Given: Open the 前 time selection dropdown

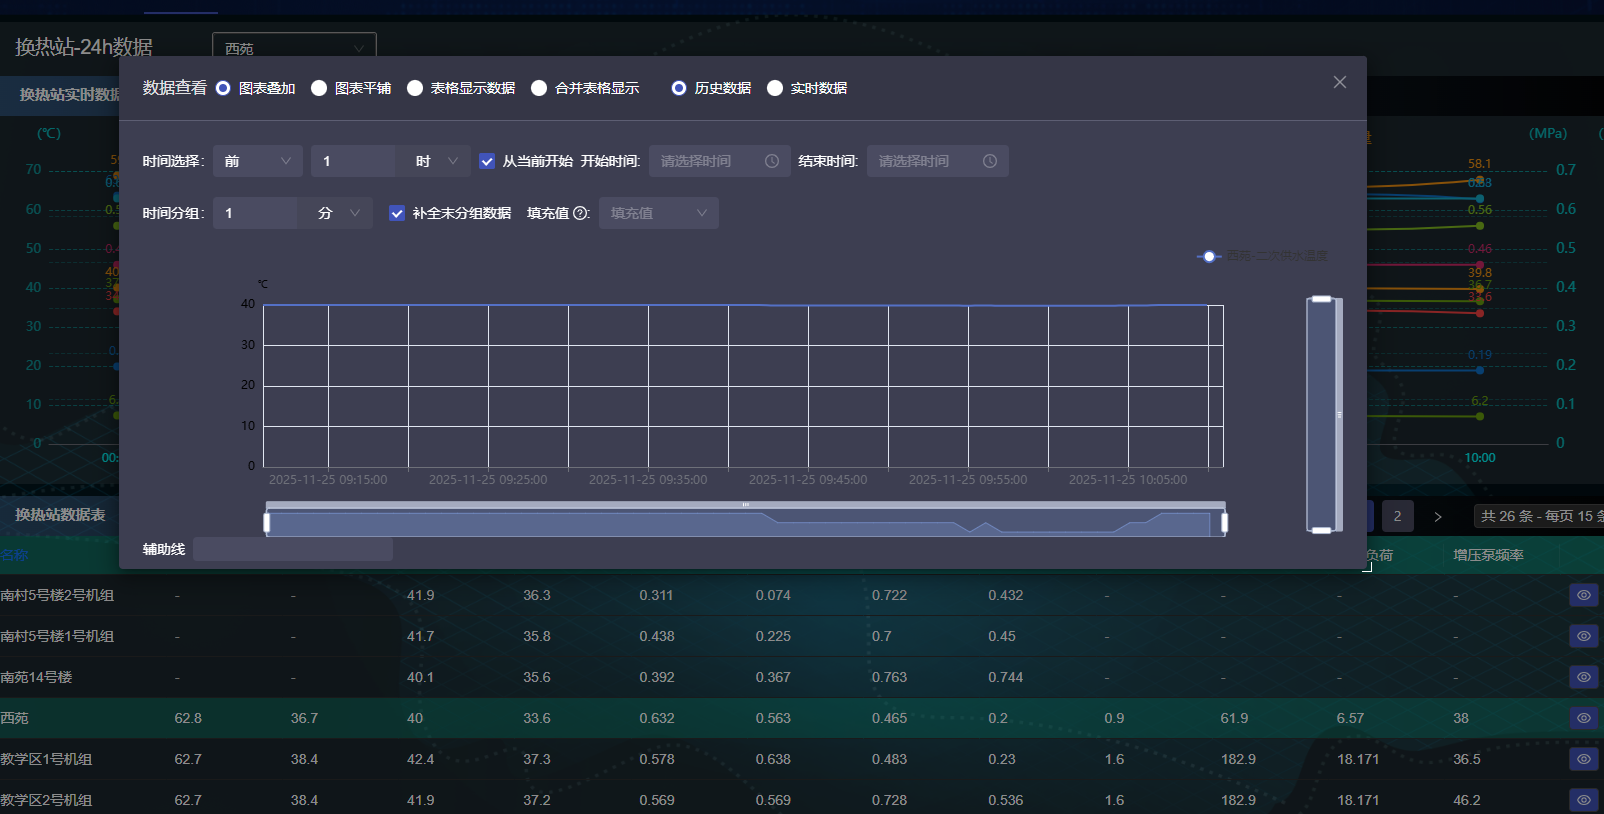Looking at the screenshot, I should [257, 161].
